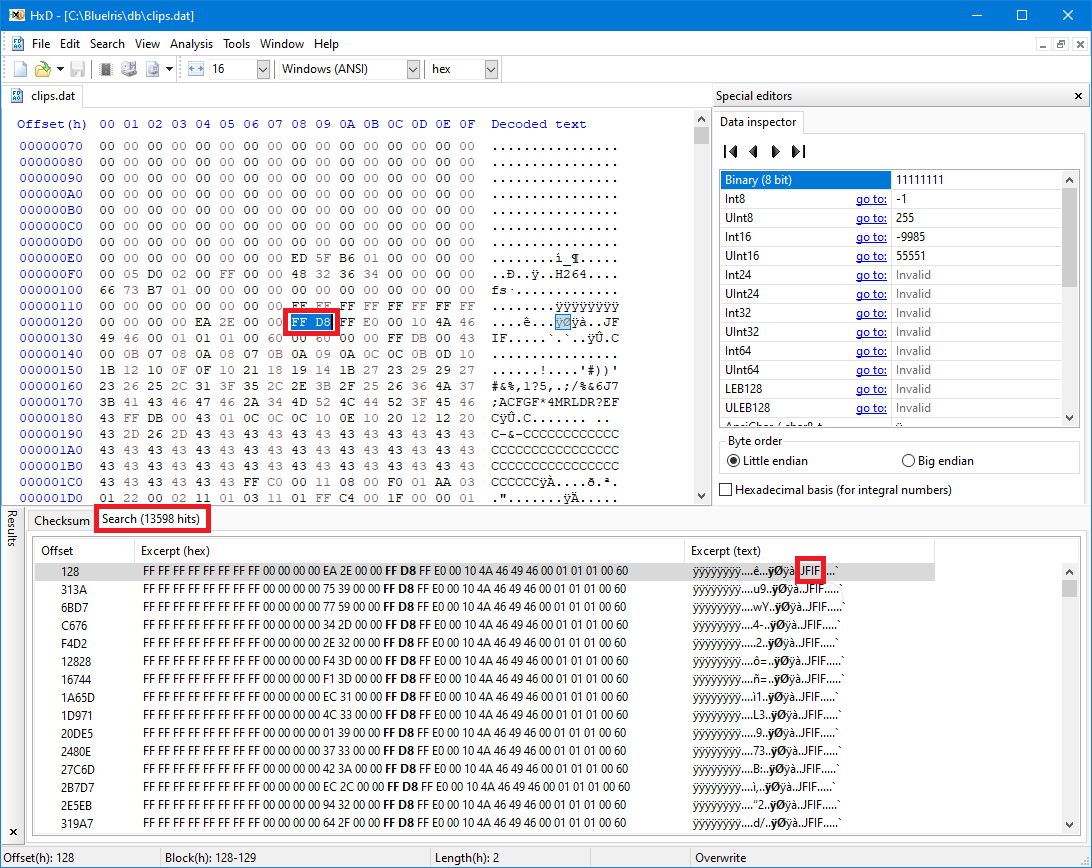Viewport: 1092px width, 868px height.
Task: Select search result at offset F4D2
Action: tap(484, 644)
